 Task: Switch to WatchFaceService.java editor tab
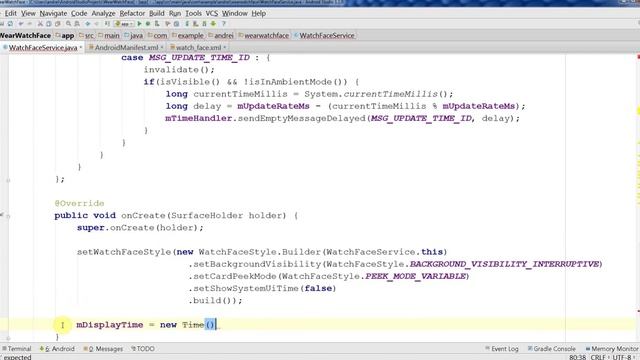[43, 48]
